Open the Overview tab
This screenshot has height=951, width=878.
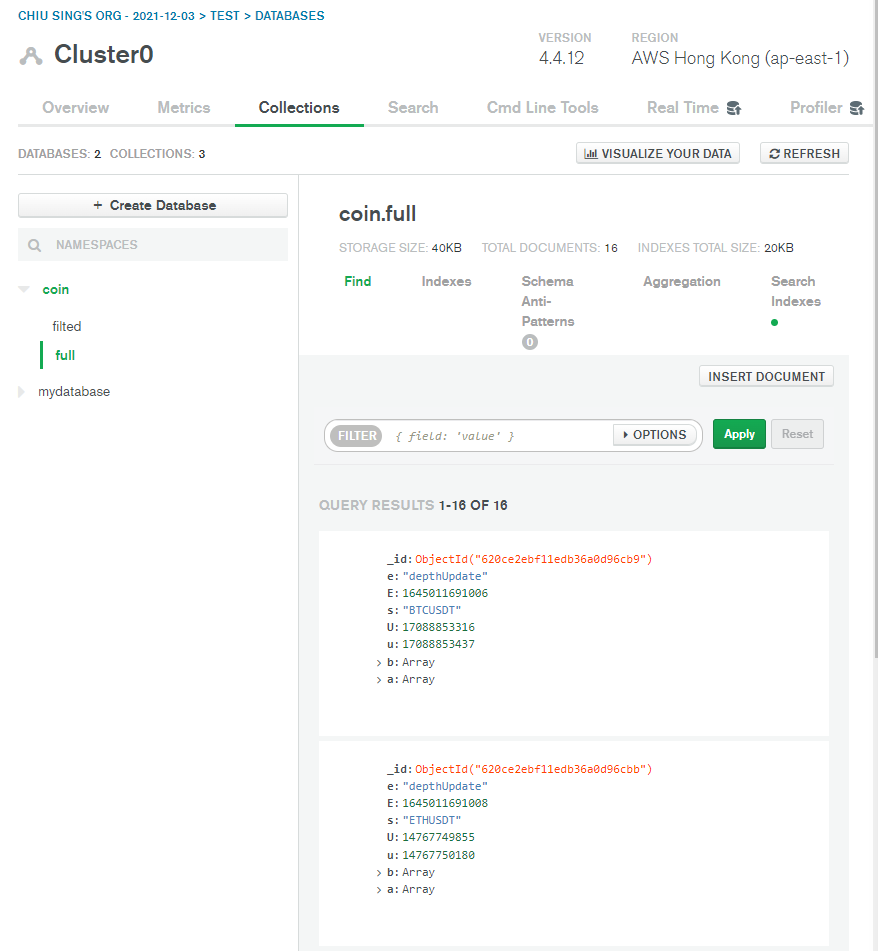click(x=76, y=107)
